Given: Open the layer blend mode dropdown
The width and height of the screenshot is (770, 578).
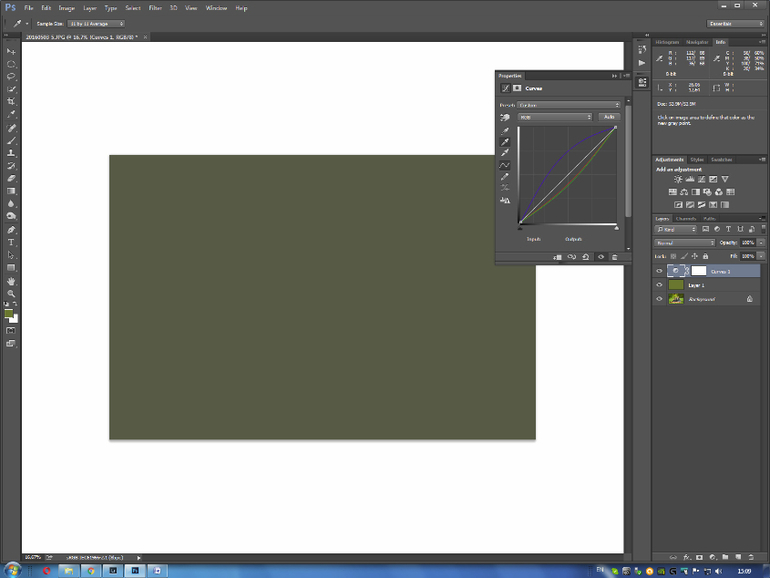Looking at the screenshot, I should pos(685,243).
